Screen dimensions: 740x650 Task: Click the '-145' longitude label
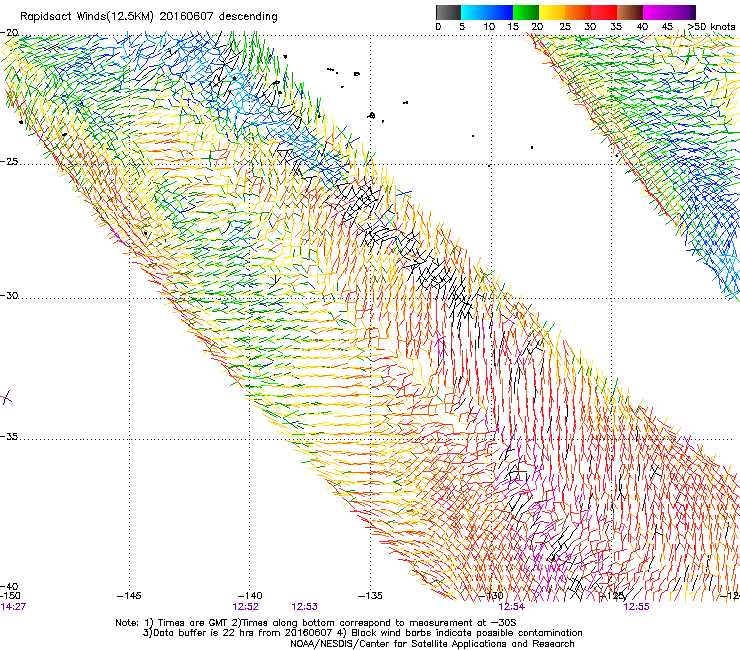129,596
